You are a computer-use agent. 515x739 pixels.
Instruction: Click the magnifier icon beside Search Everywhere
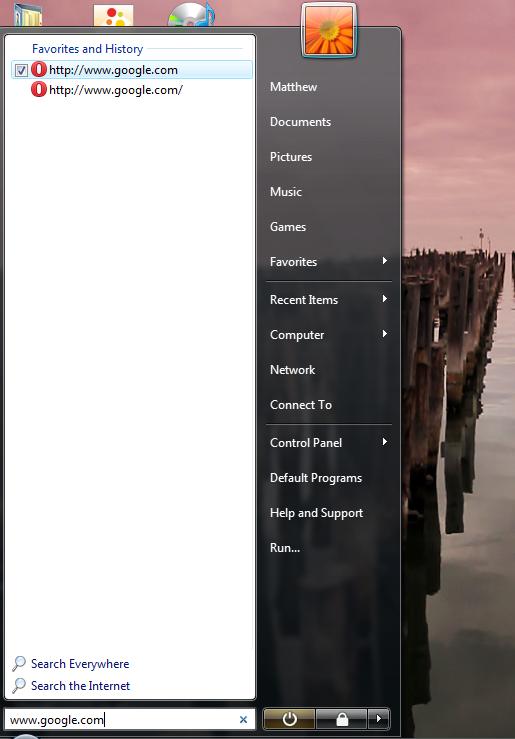coord(19,664)
